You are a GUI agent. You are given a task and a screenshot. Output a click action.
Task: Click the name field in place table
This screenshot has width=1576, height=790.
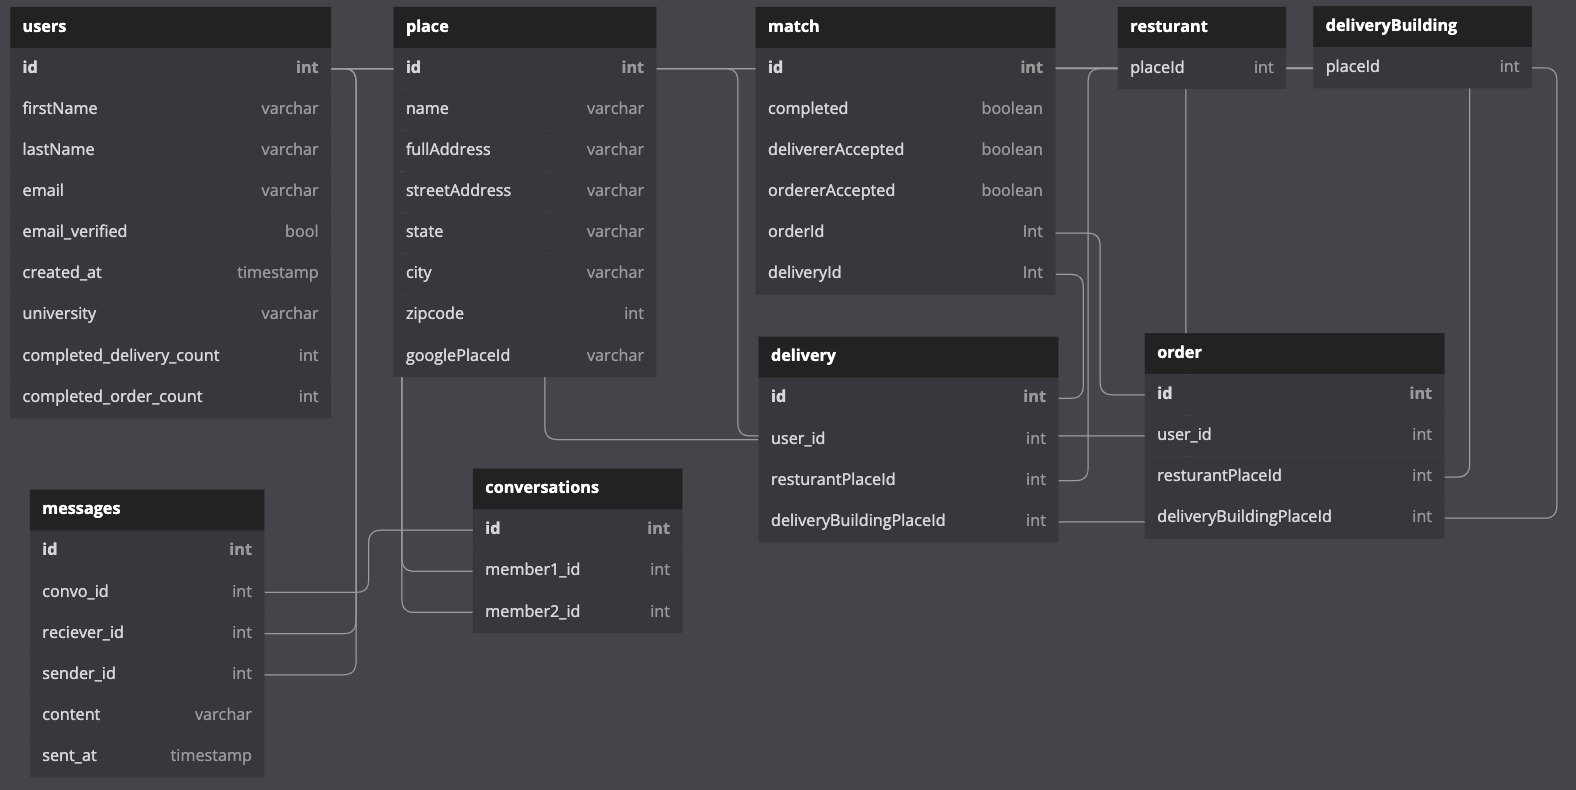(x=525, y=108)
